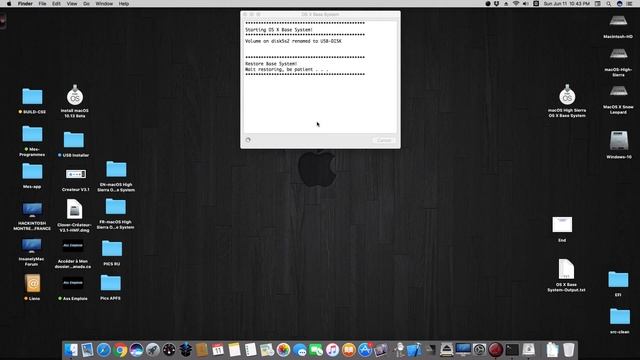Open Terminal in the Dock
Image resolution: width=640 pixels, height=360 pixels.
512,350
